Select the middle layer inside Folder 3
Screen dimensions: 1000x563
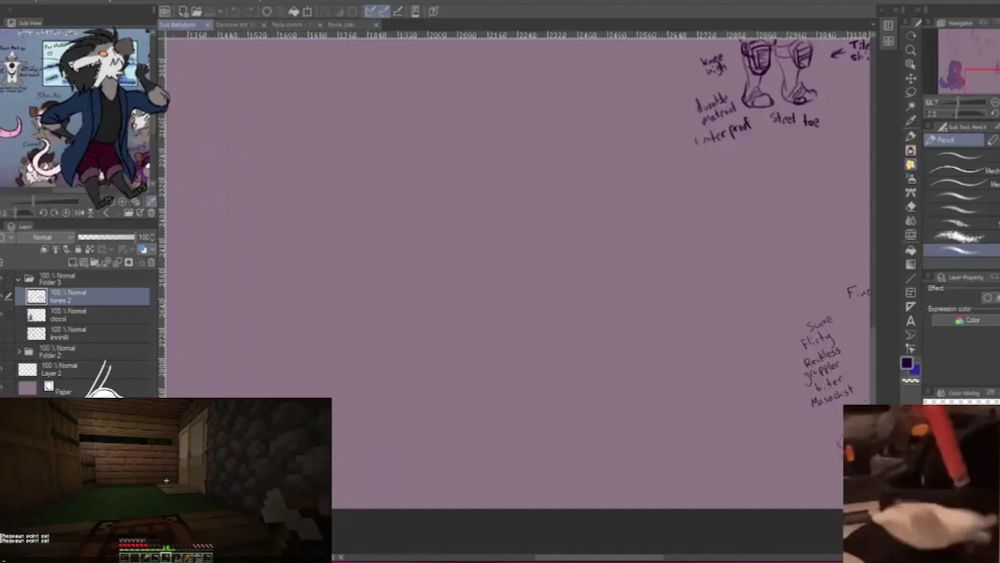(x=83, y=315)
